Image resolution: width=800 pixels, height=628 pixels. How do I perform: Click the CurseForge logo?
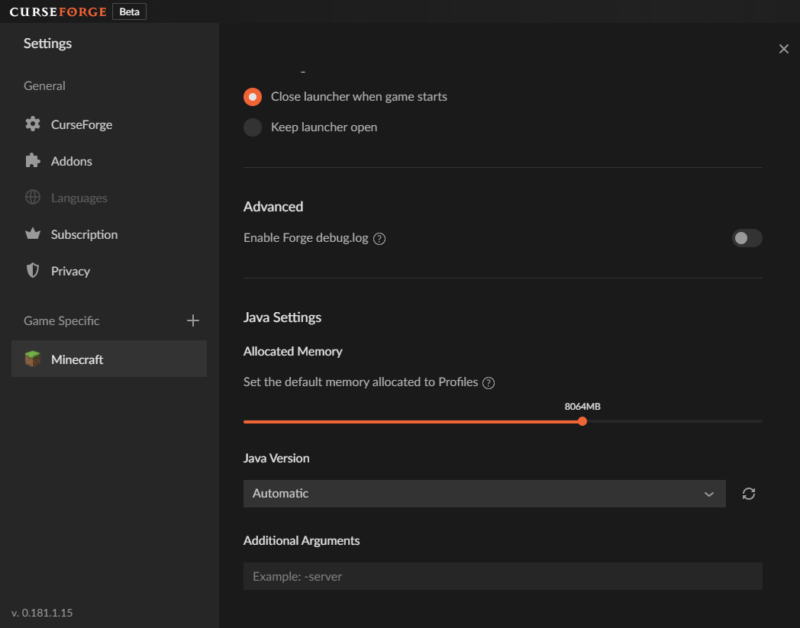58,12
